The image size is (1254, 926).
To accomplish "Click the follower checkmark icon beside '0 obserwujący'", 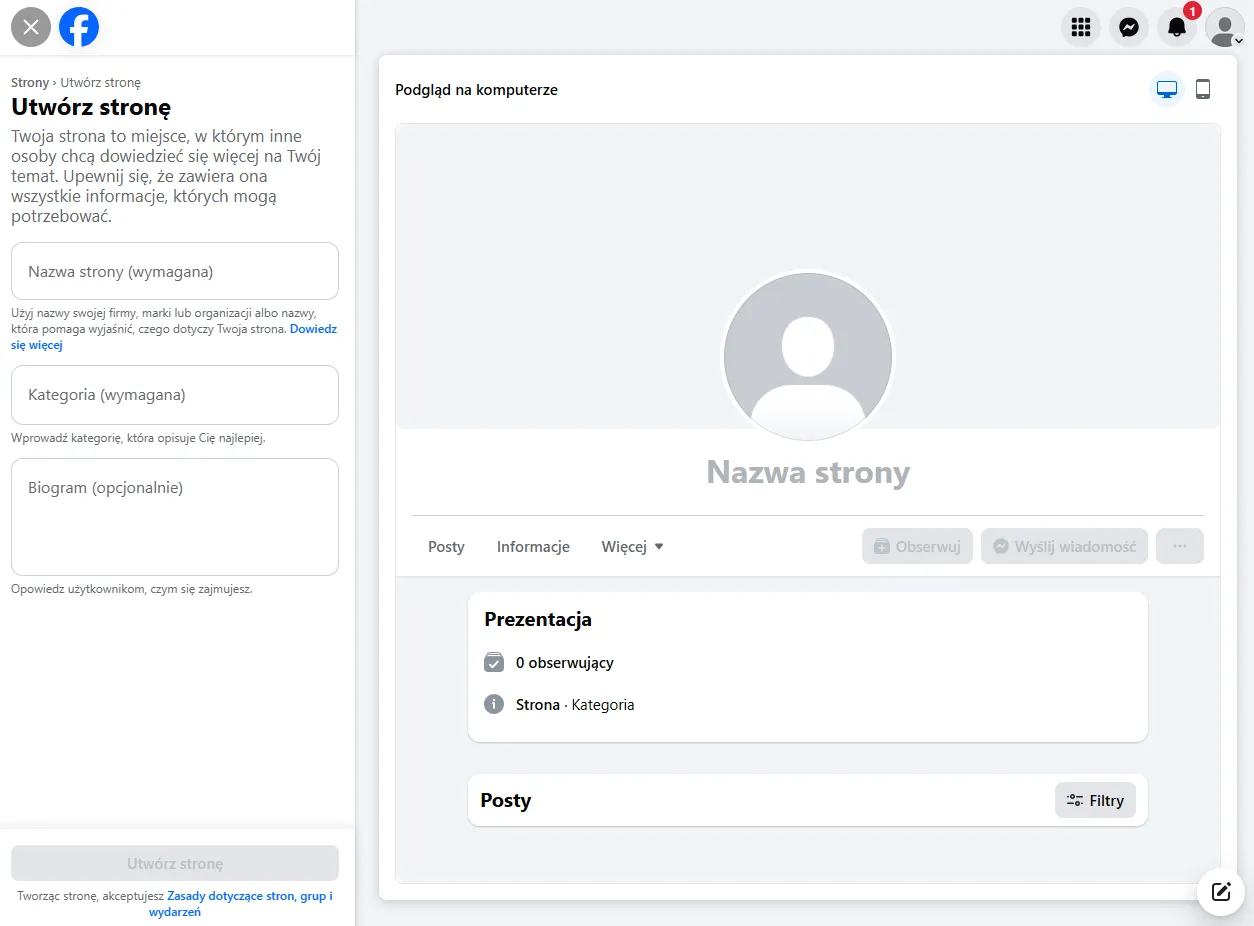I will coord(493,662).
